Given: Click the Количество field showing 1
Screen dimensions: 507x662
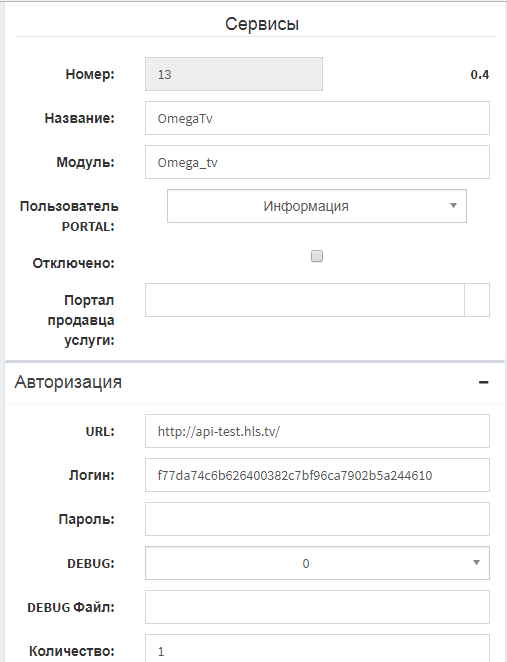Looking at the screenshot, I should 317,648.
